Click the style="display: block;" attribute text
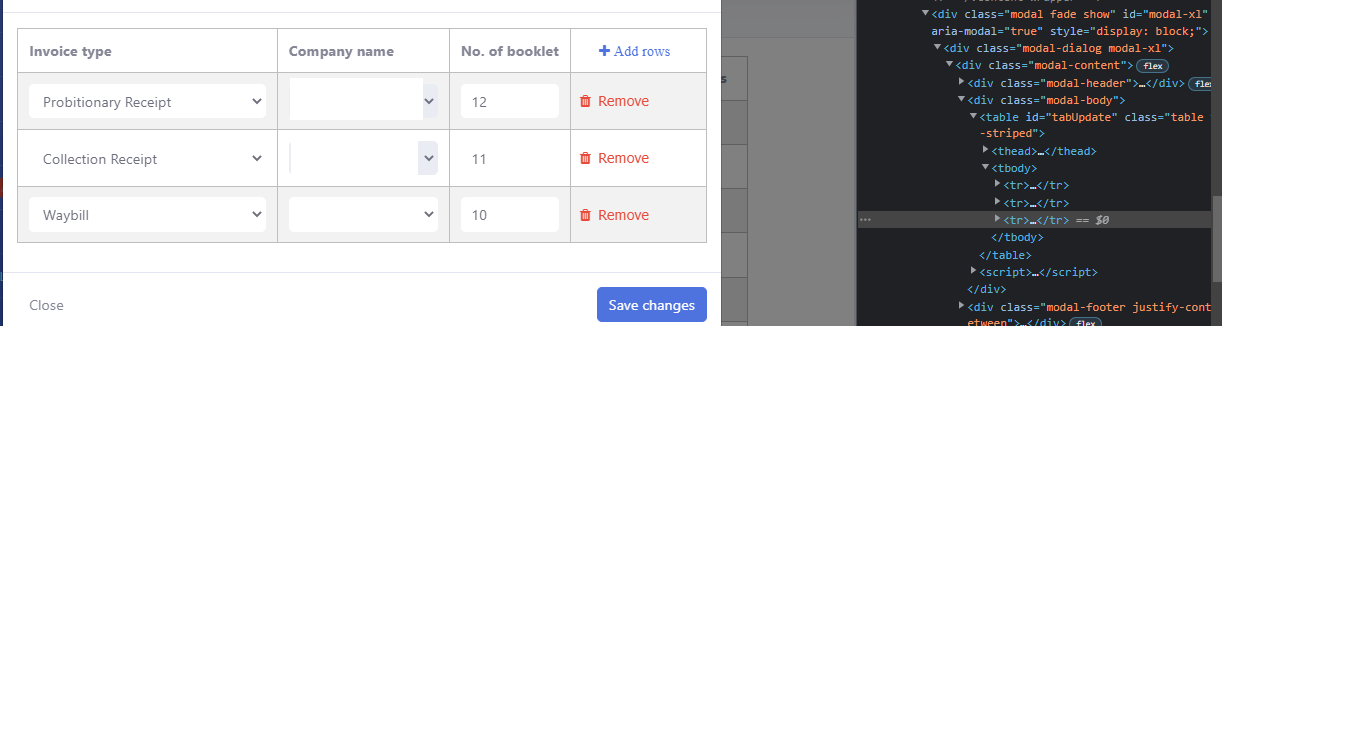Image resolution: width=1361 pixels, height=736 pixels. pyautogui.click(x=1129, y=32)
